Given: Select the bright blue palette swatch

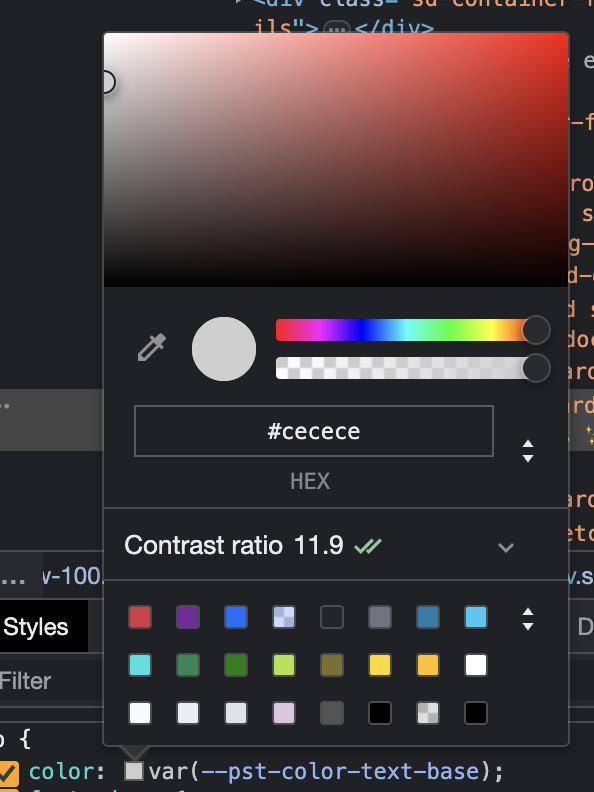Looking at the screenshot, I should [236, 617].
